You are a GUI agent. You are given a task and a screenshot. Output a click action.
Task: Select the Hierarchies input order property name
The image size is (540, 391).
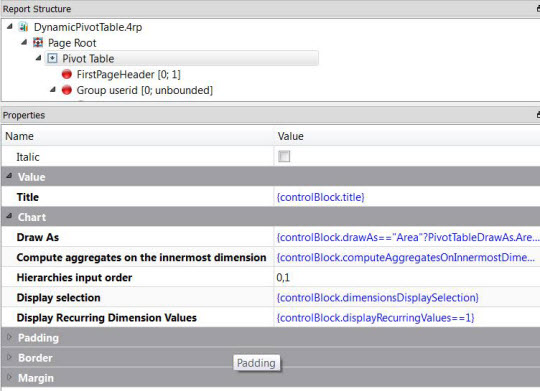[x=74, y=278]
